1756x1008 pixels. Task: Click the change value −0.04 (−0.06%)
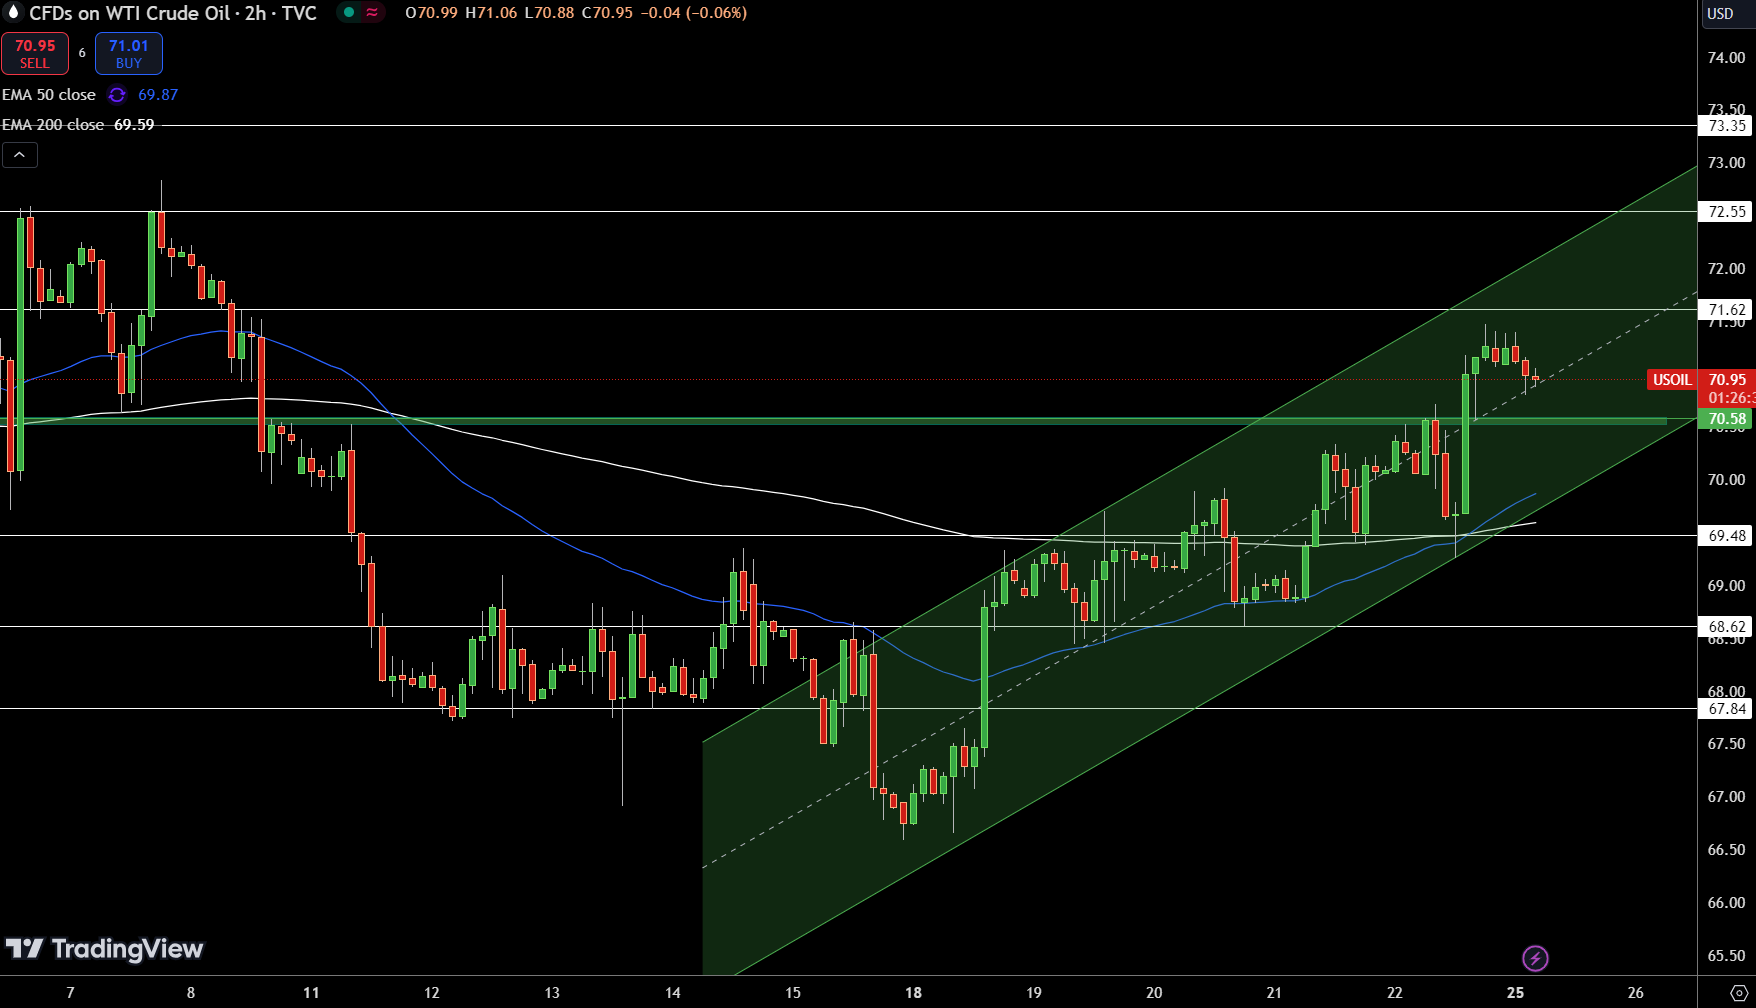[694, 13]
